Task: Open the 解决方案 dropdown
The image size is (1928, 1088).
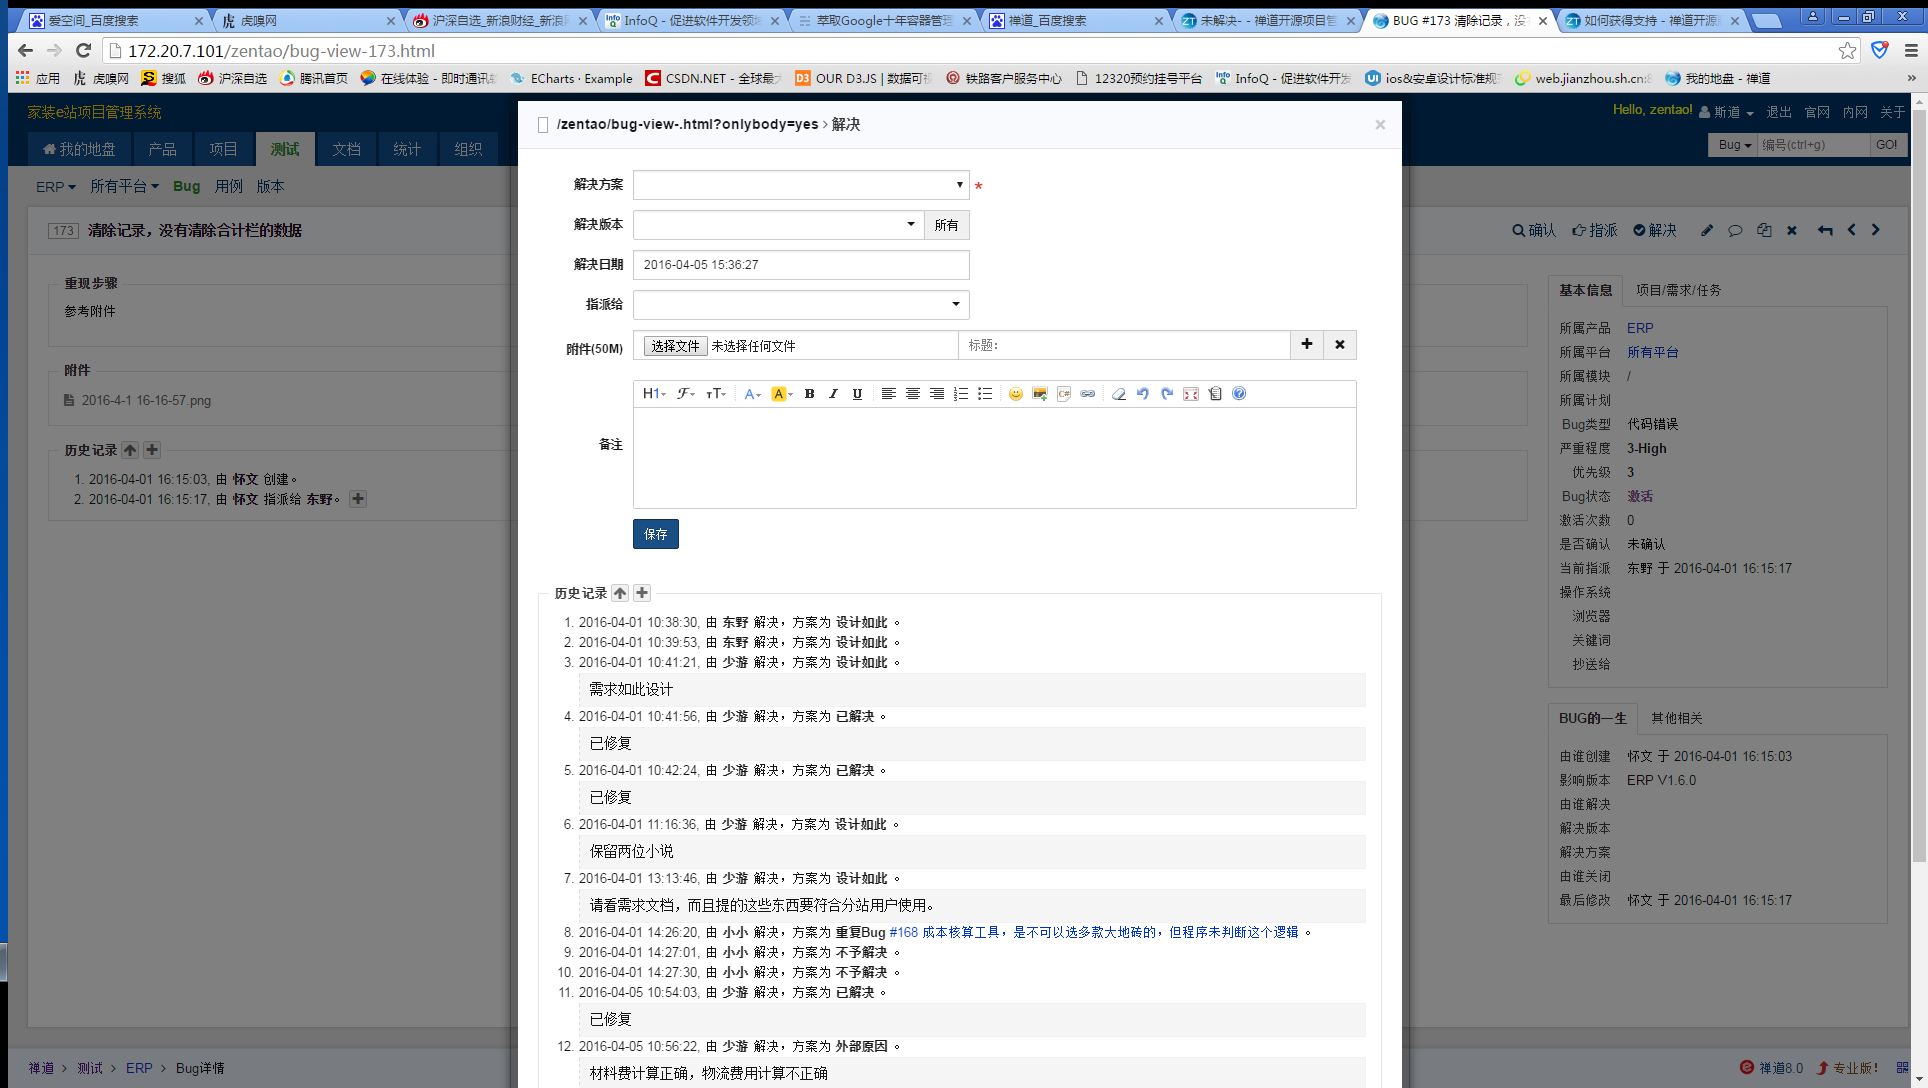Action: tap(800, 185)
